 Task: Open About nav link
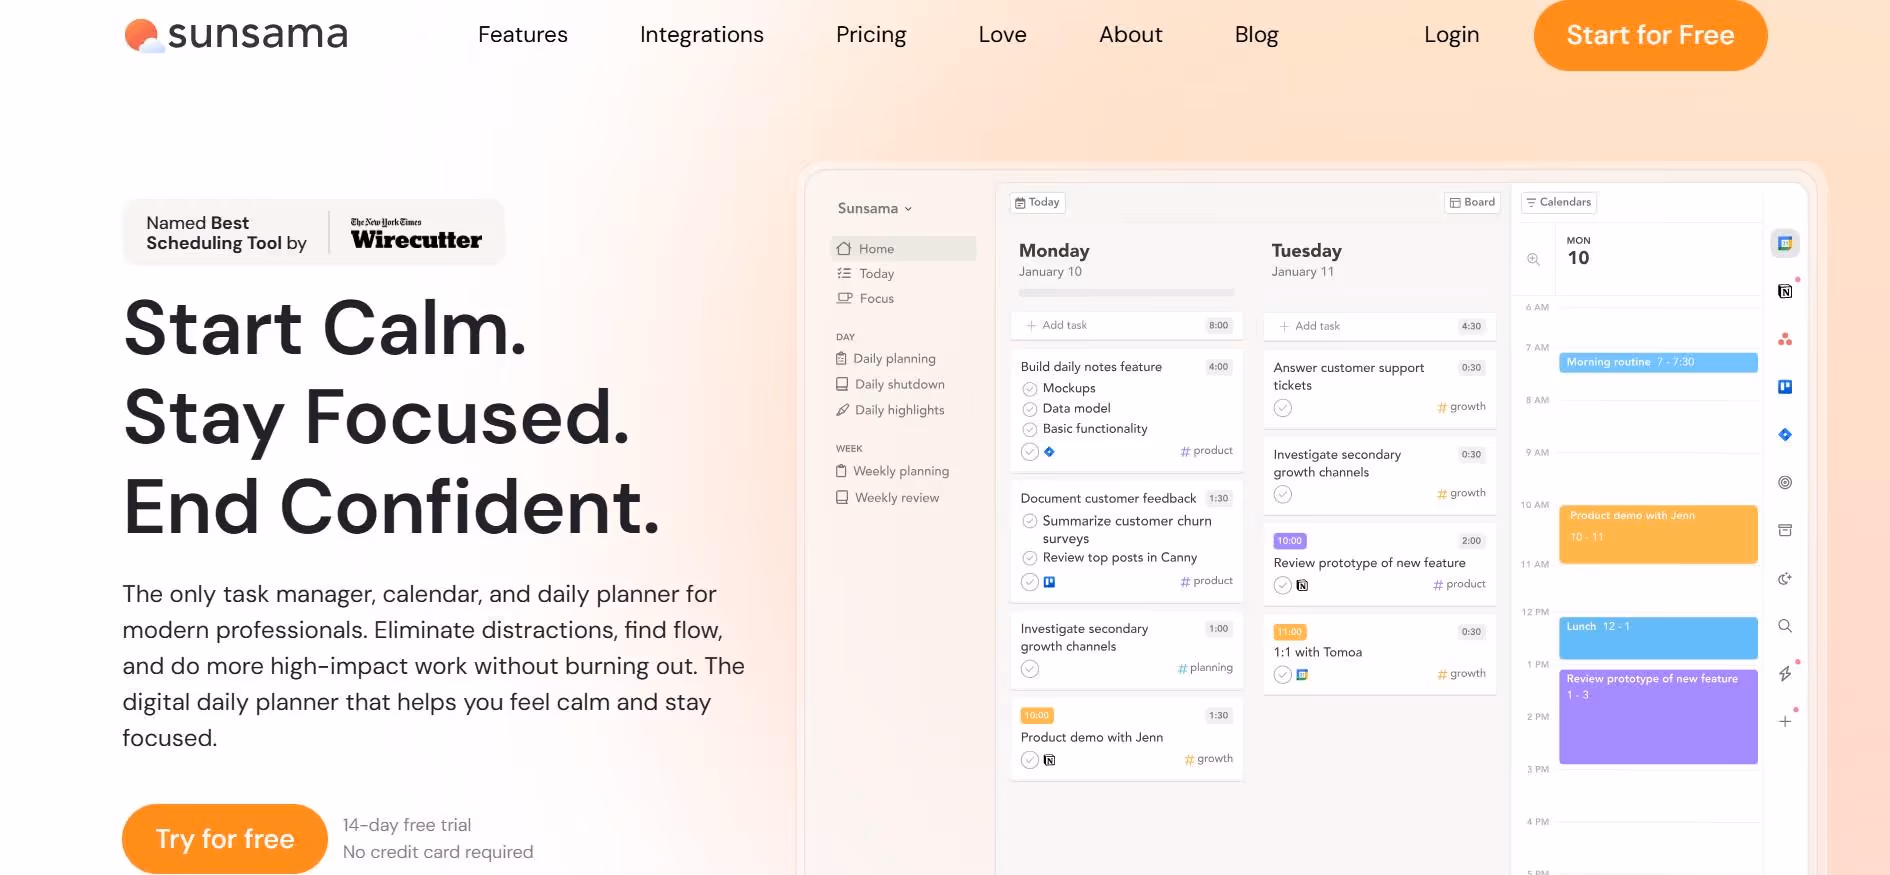pyautogui.click(x=1131, y=35)
